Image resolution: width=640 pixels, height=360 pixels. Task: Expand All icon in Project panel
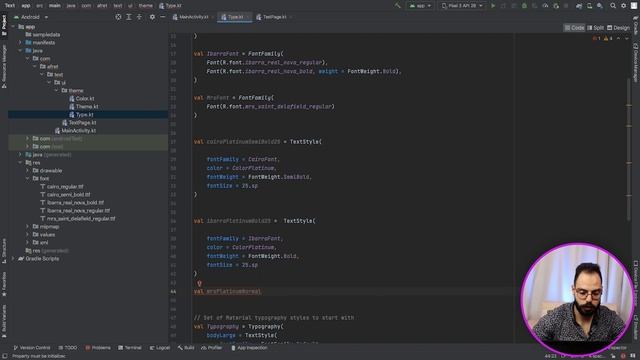point(129,17)
